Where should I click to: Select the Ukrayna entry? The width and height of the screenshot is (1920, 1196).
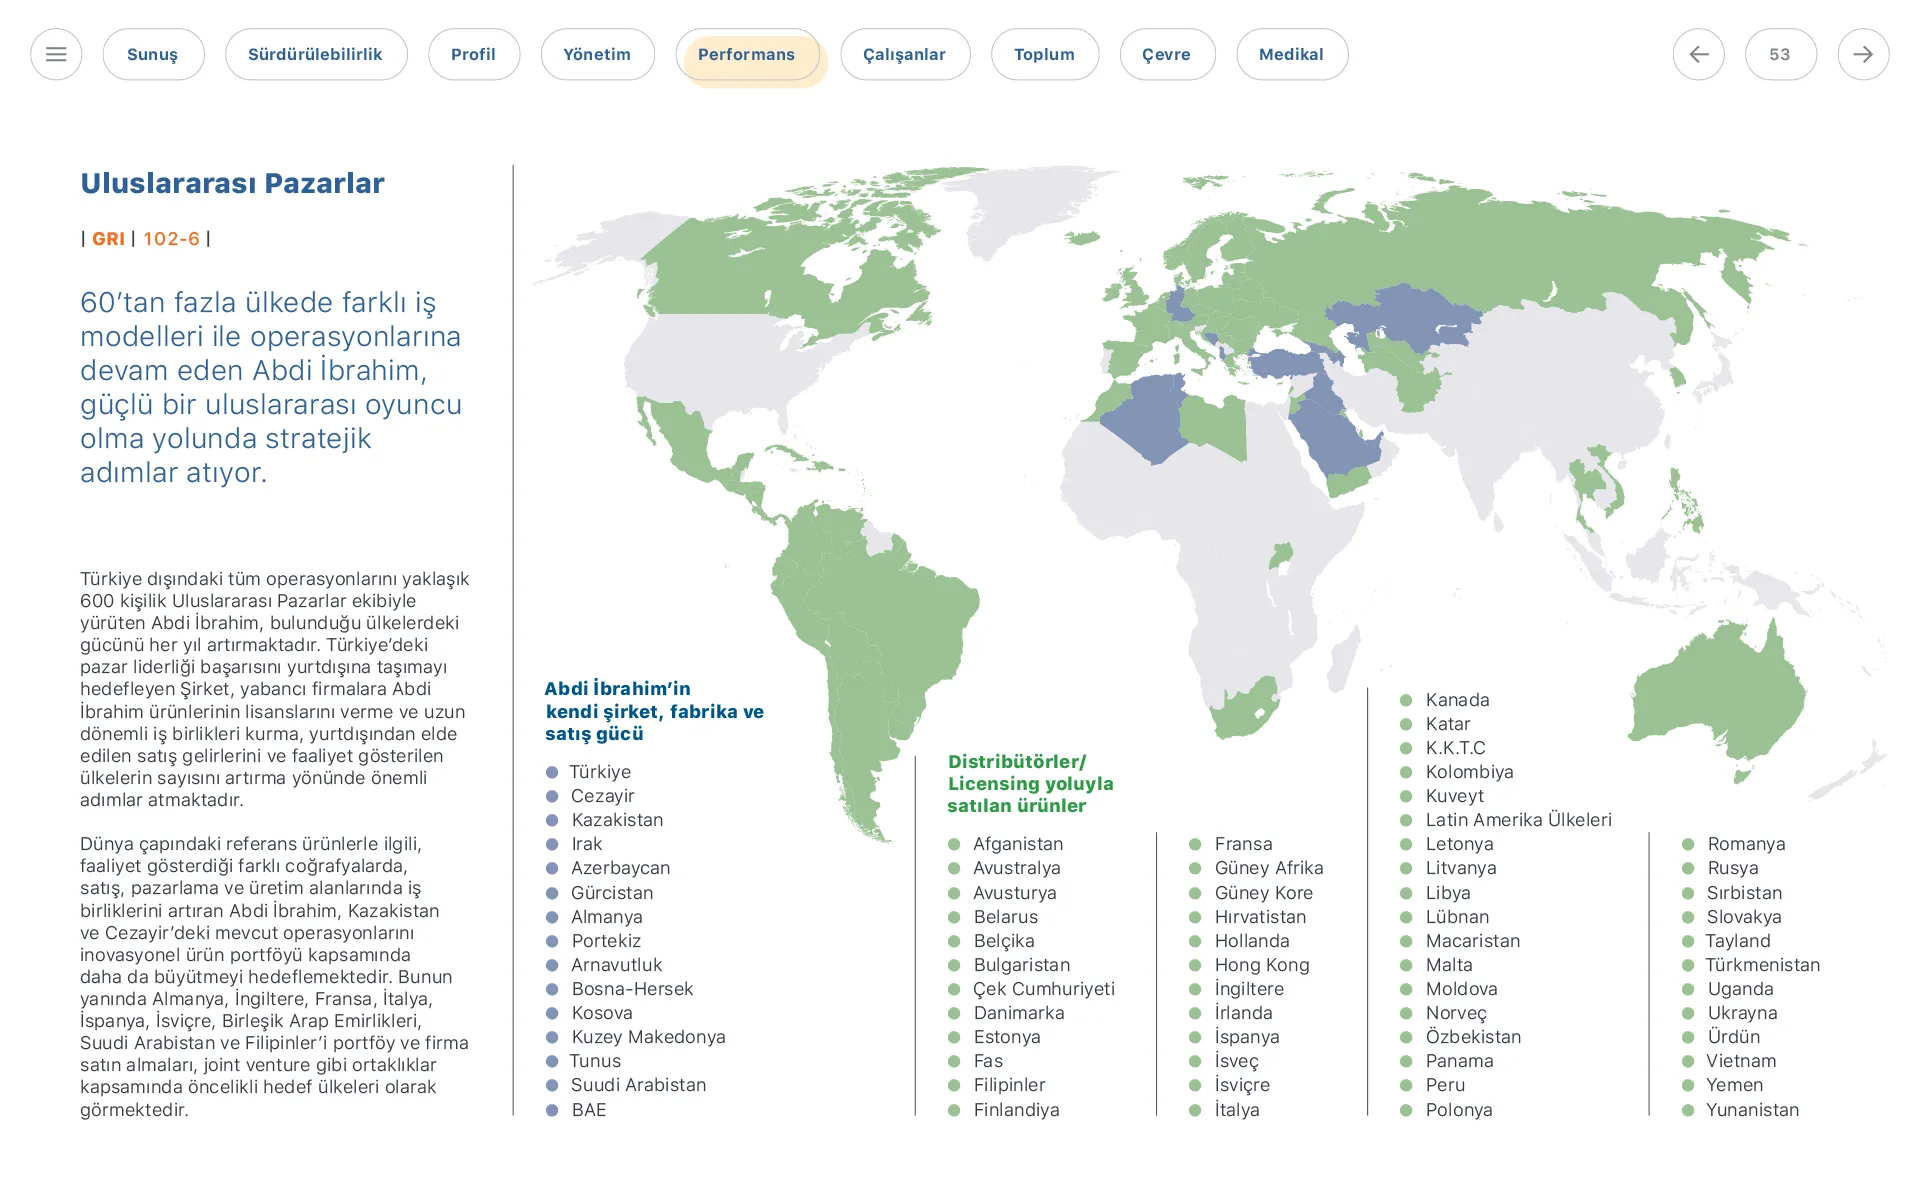[1742, 1013]
